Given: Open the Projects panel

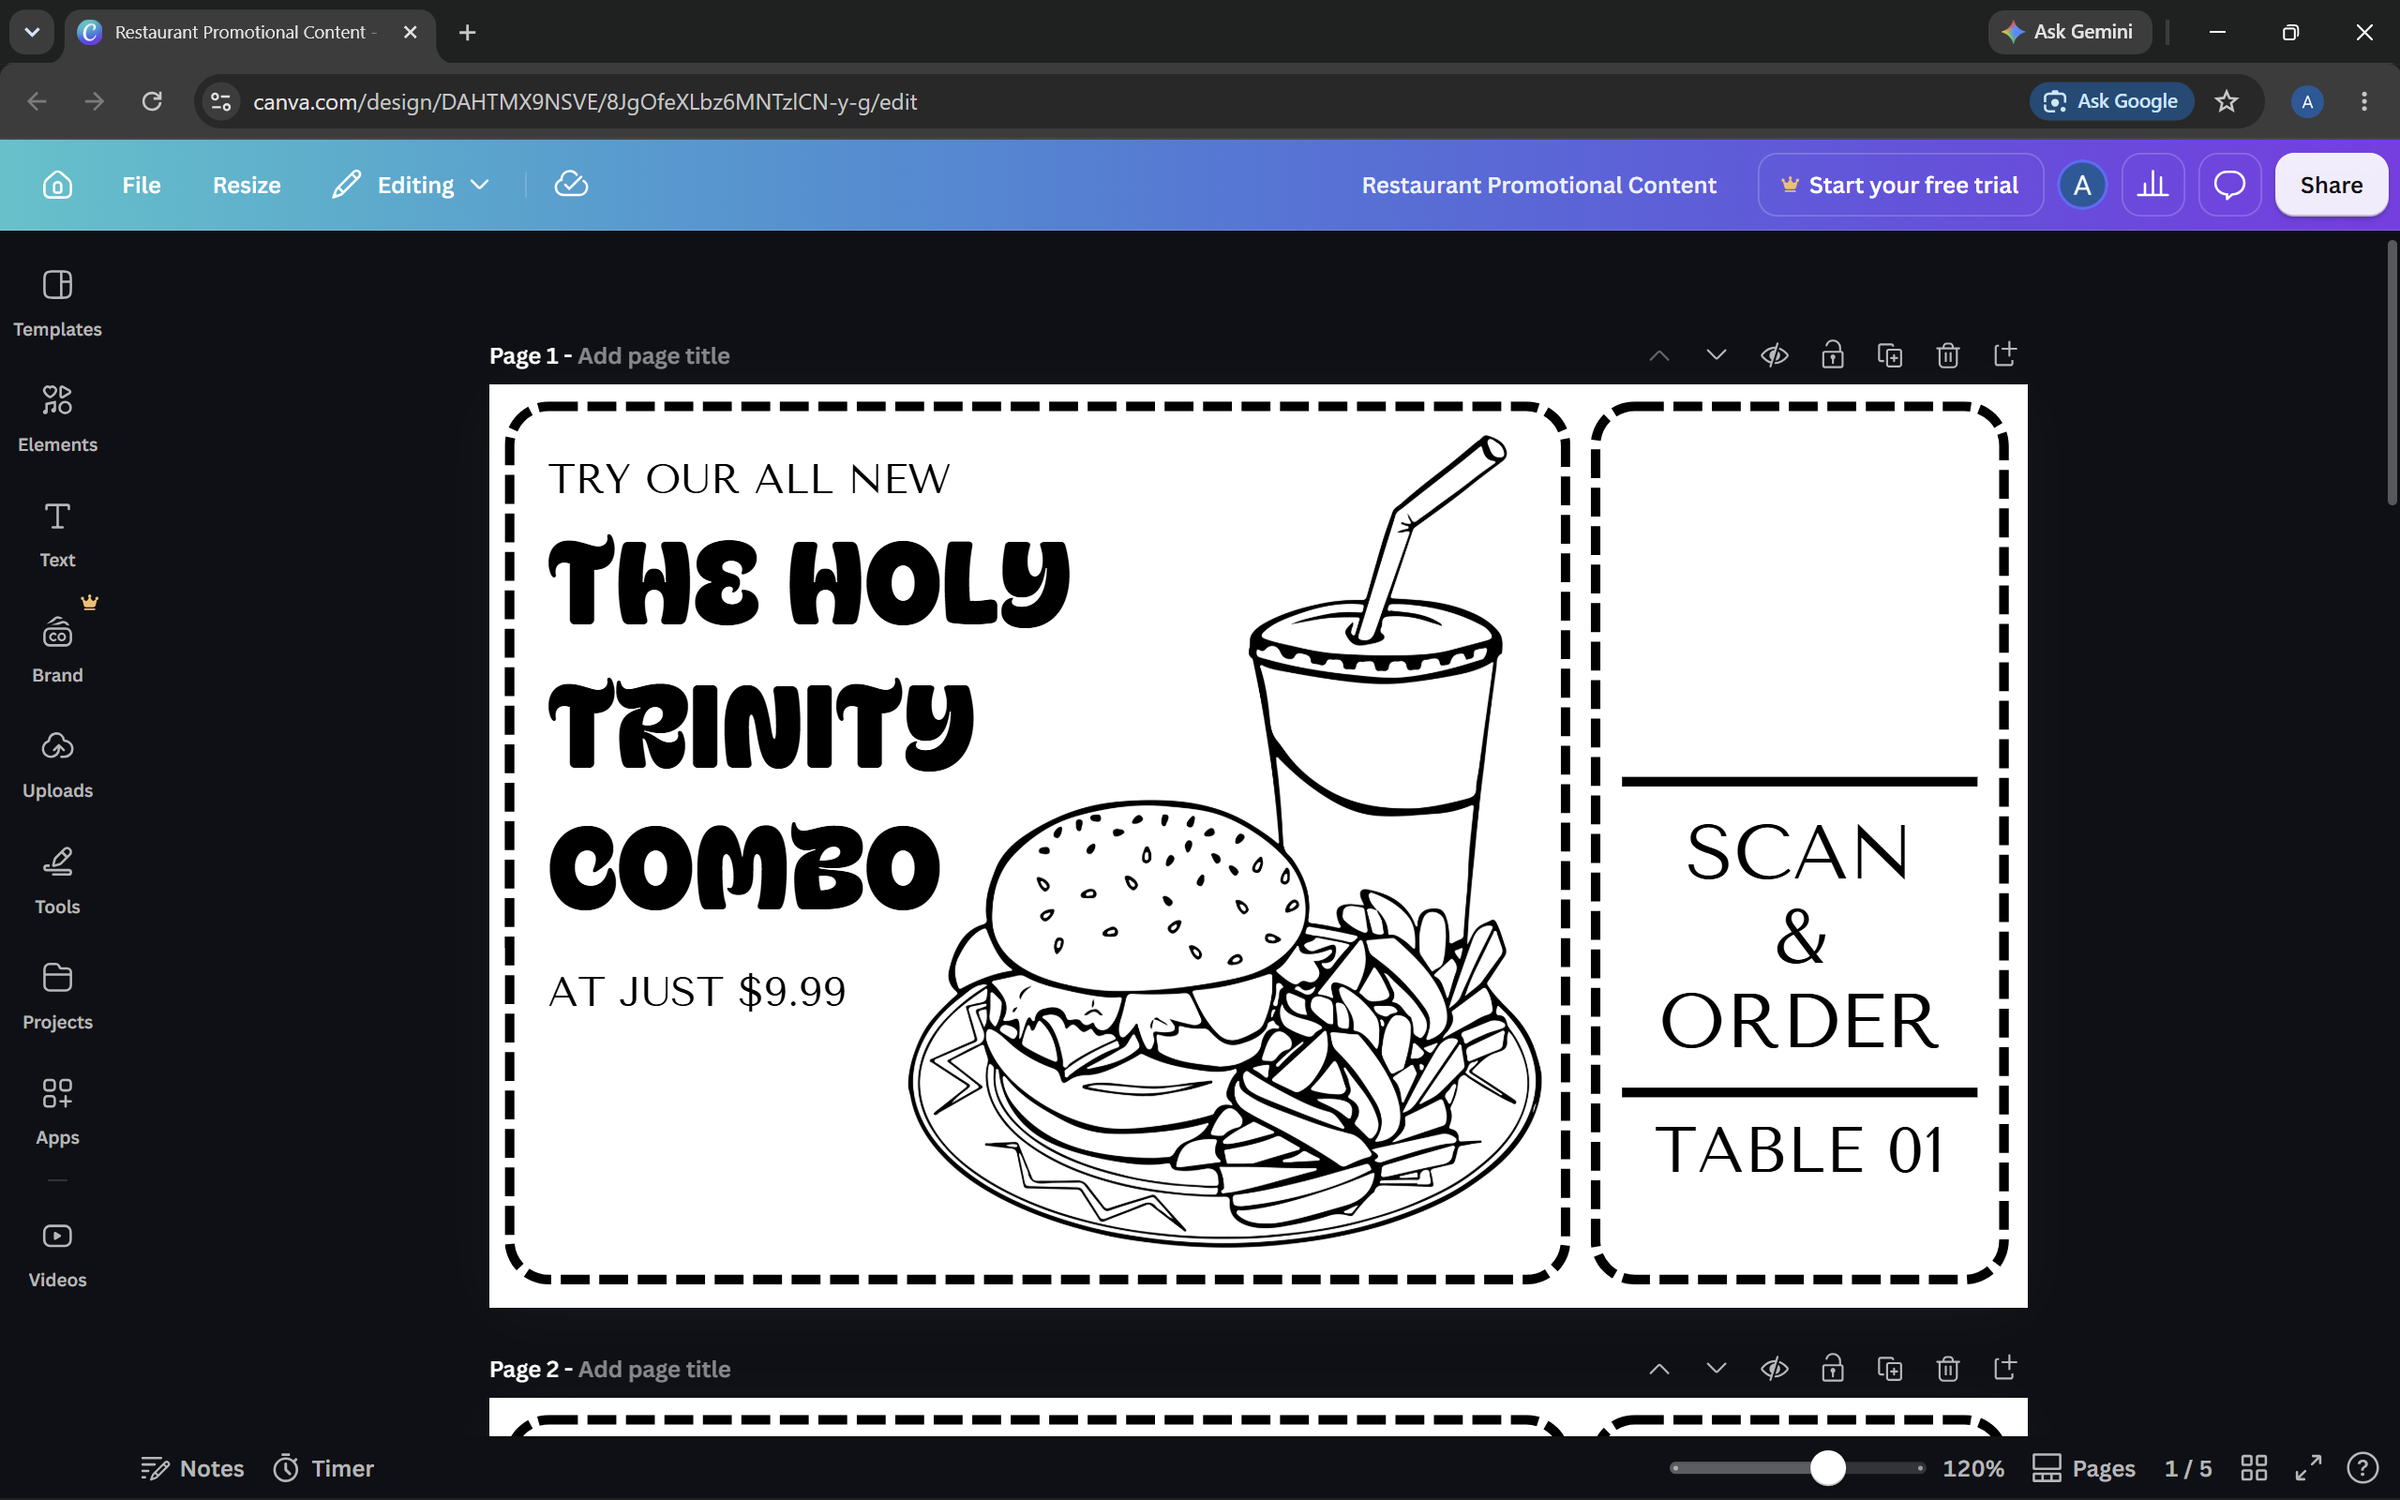Looking at the screenshot, I should point(57,995).
